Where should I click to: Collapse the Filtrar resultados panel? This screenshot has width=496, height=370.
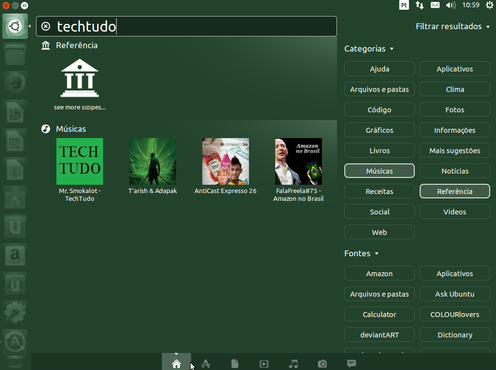452,26
